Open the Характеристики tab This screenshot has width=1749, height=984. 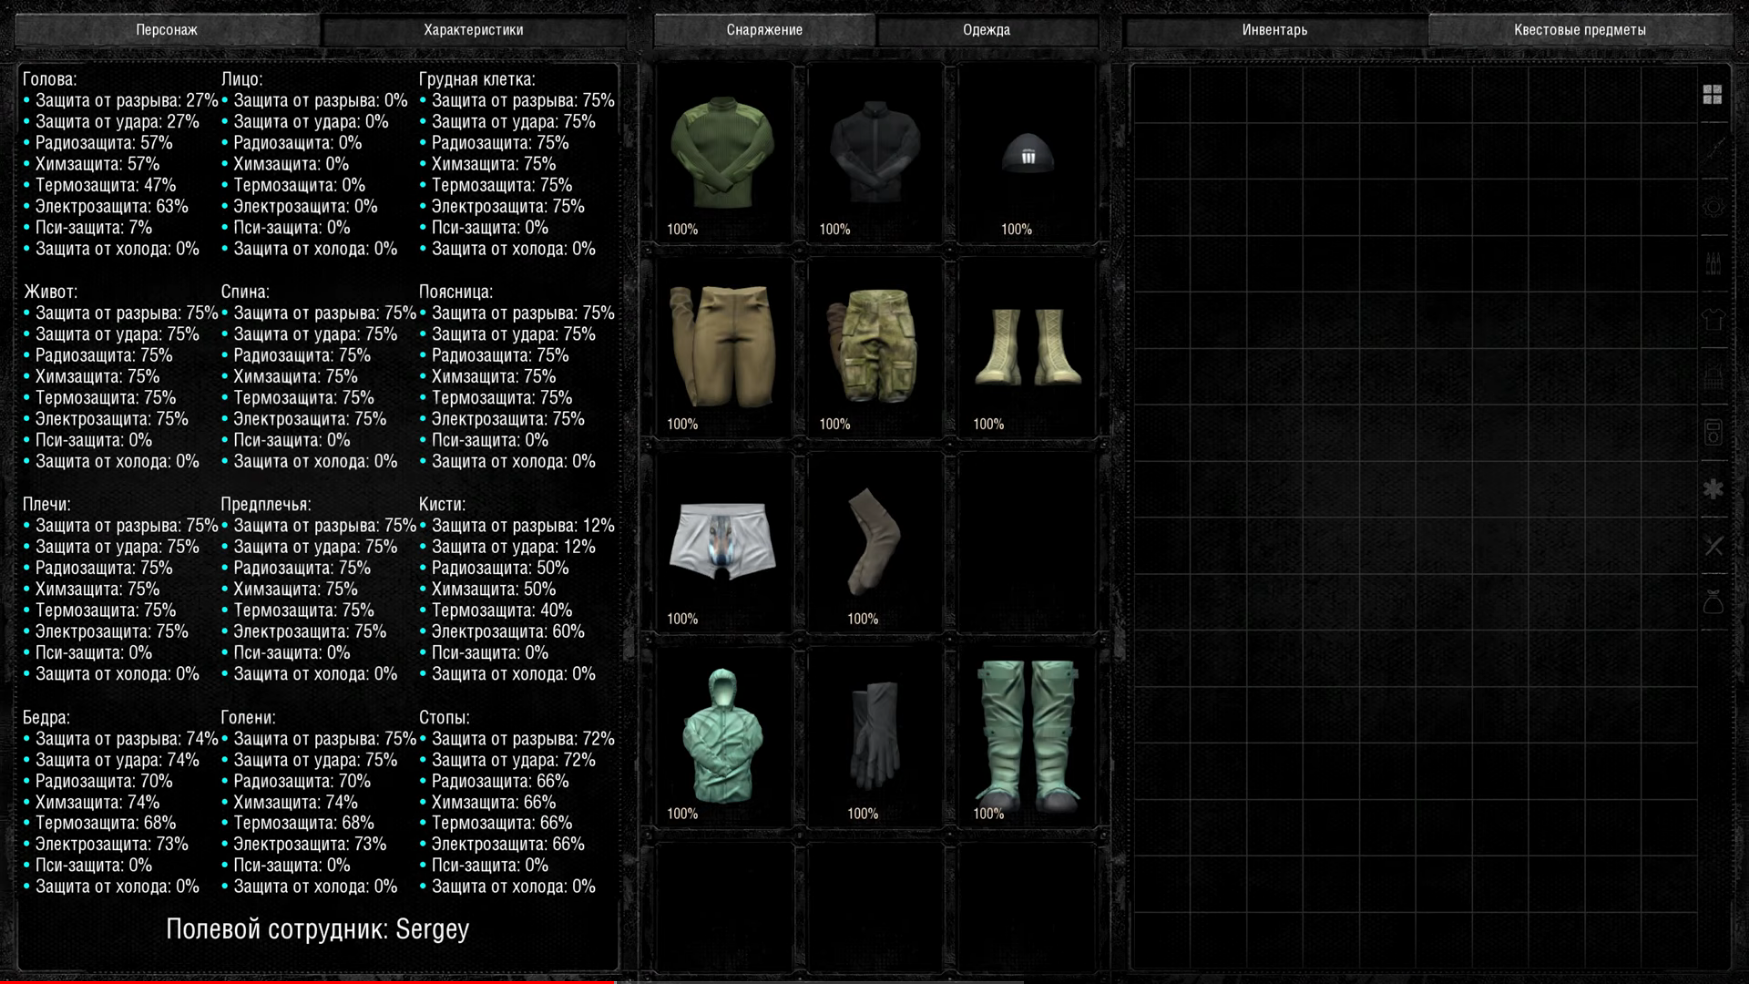point(473,30)
